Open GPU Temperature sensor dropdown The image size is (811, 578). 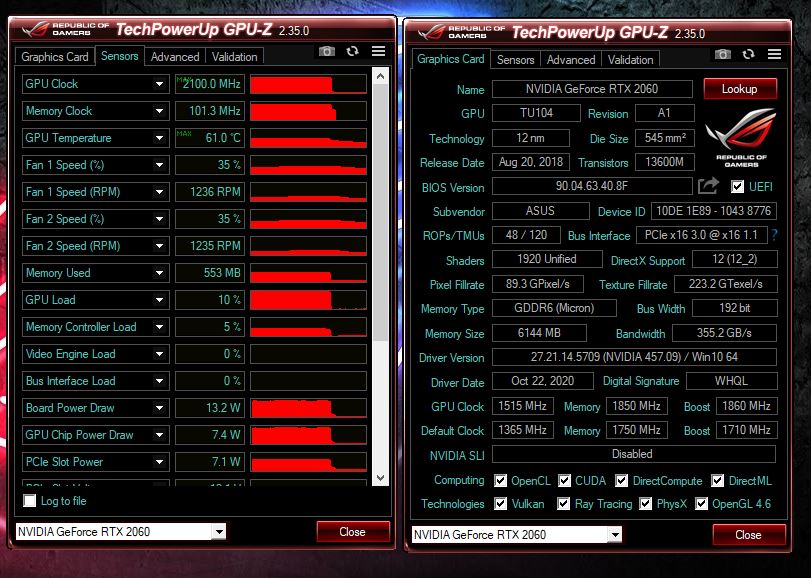[159, 138]
